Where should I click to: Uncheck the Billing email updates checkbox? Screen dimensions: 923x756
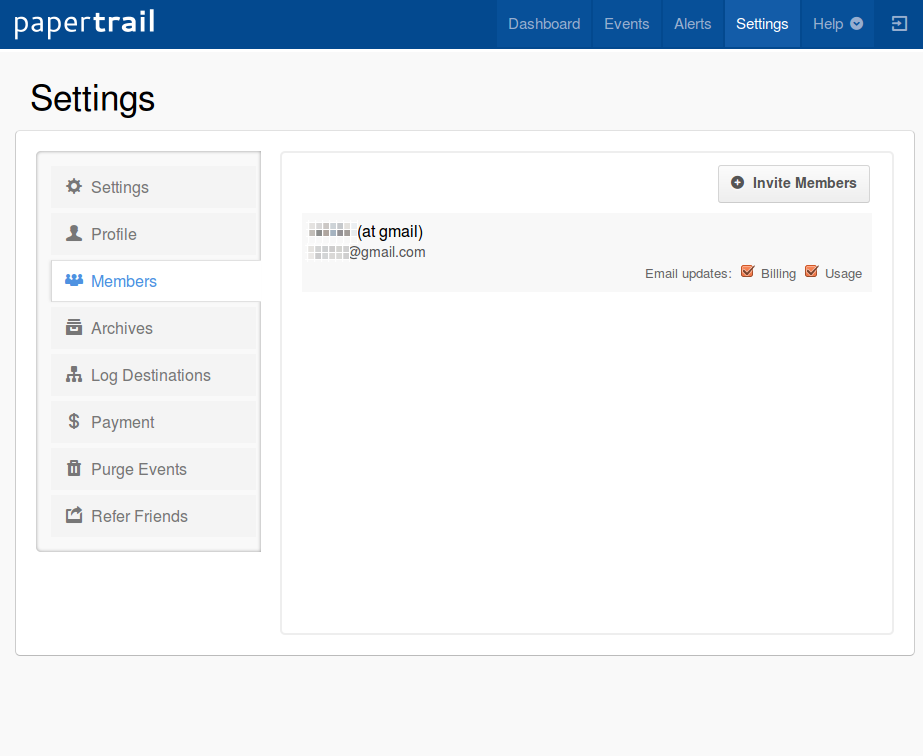(747, 272)
